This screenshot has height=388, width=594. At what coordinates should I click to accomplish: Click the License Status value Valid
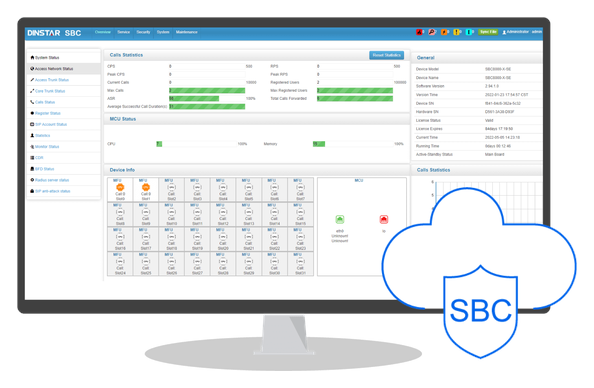coord(489,120)
